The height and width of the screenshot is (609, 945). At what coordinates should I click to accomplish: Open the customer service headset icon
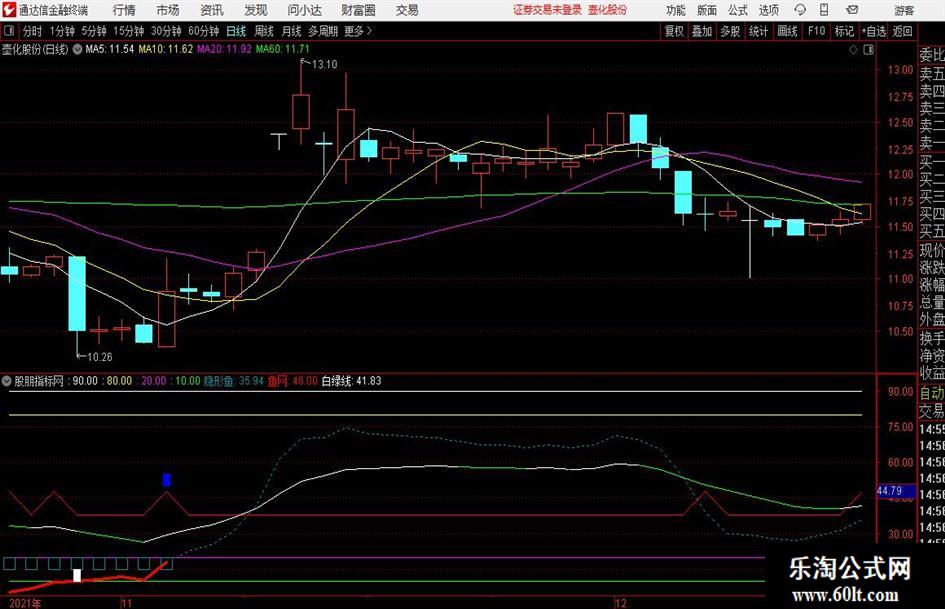(800, 10)
